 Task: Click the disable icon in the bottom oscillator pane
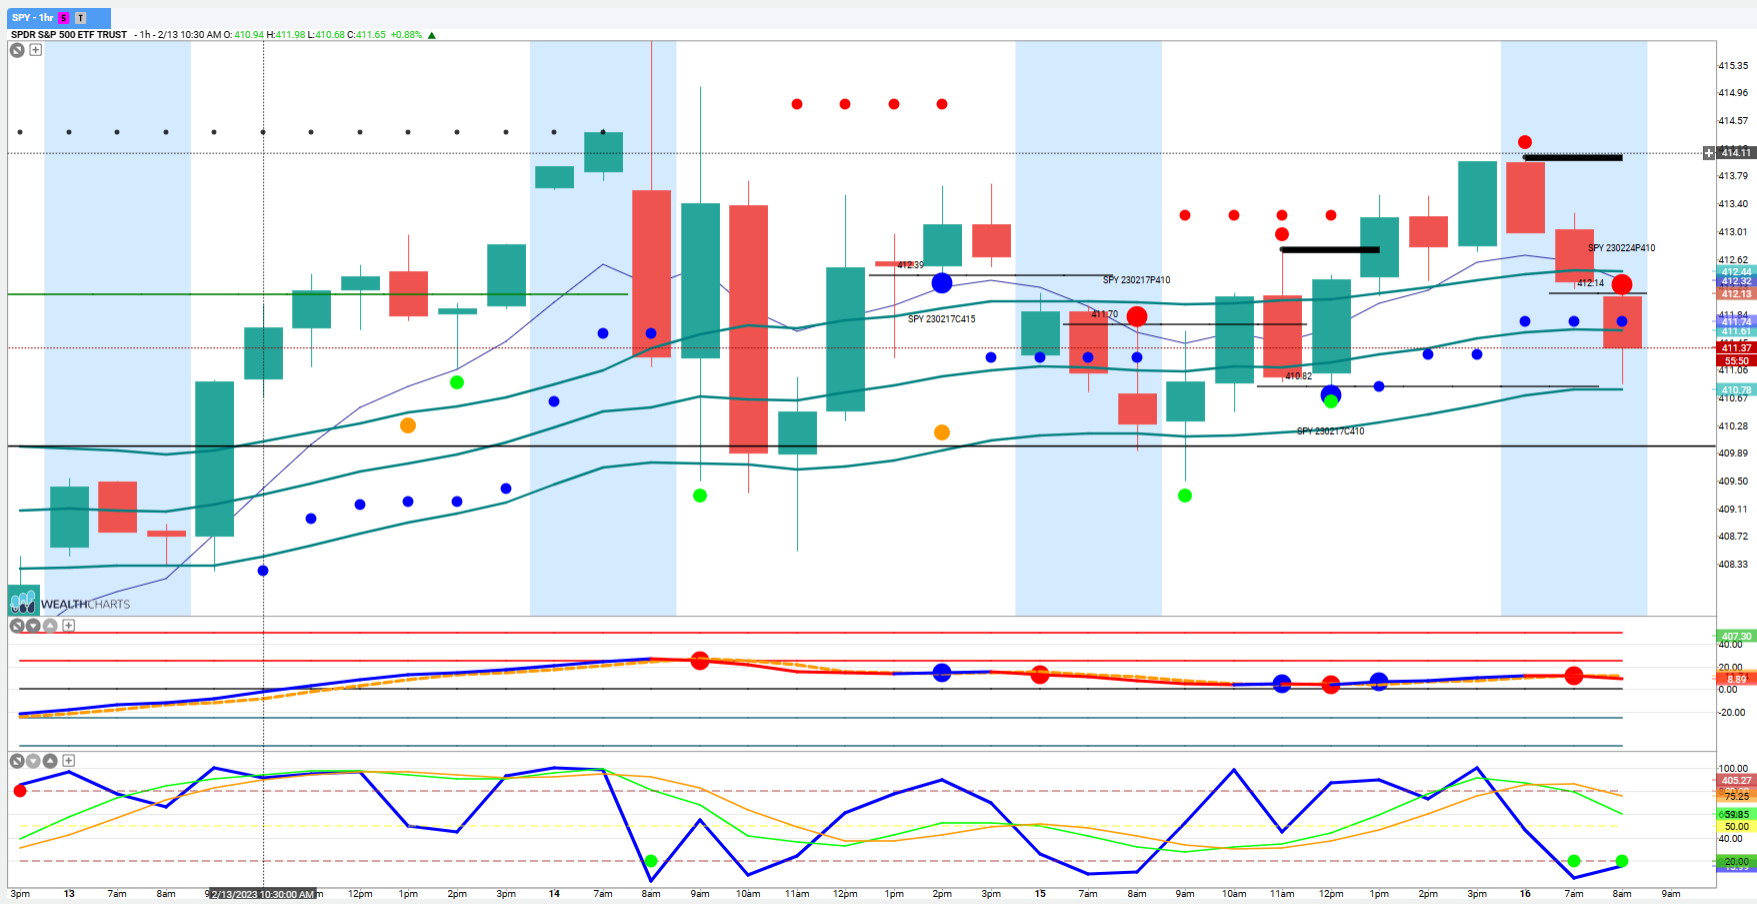click(x=17, y=761)
